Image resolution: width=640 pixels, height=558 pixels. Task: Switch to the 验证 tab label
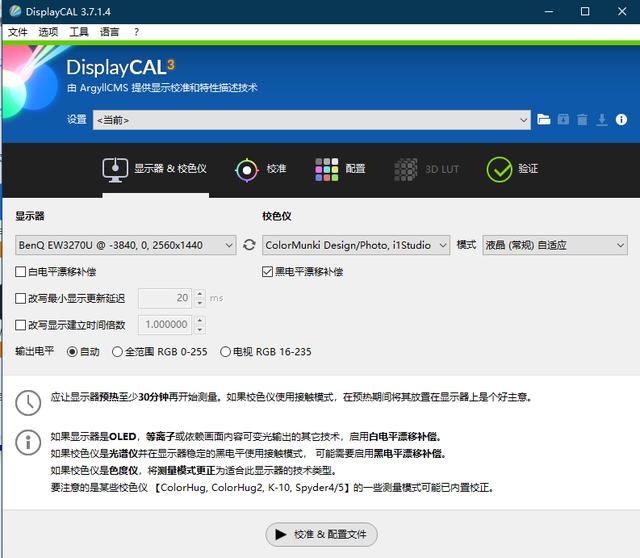528,169
